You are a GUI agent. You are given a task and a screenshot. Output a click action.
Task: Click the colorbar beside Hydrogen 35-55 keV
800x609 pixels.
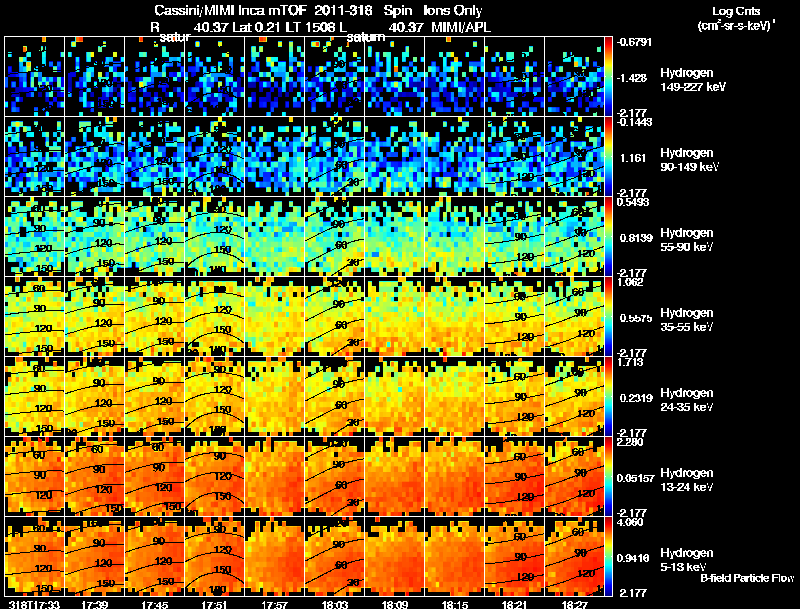click(x=608, y=316)
